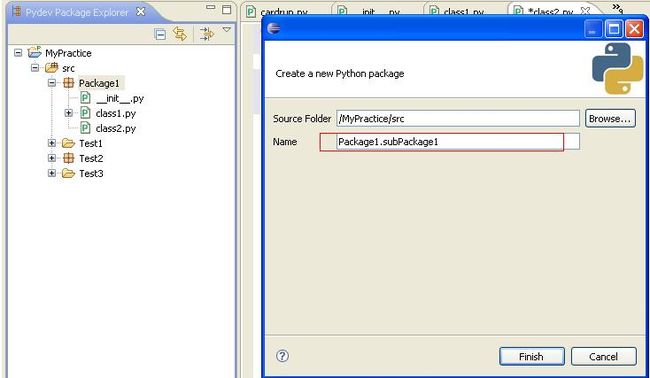This screenshot has height=378, width=650.
Task: Expand the class1.py node
Action: click(69, 113)
